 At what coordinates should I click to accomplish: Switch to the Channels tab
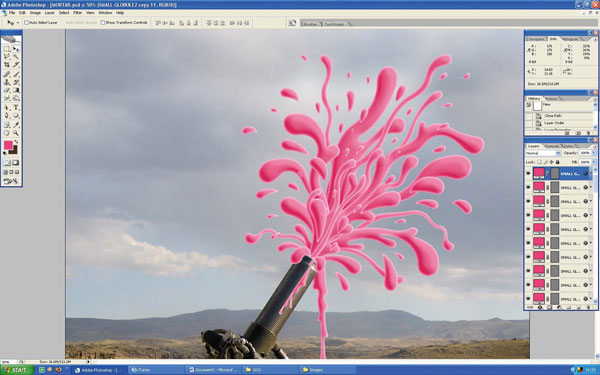tap(551, 146)
